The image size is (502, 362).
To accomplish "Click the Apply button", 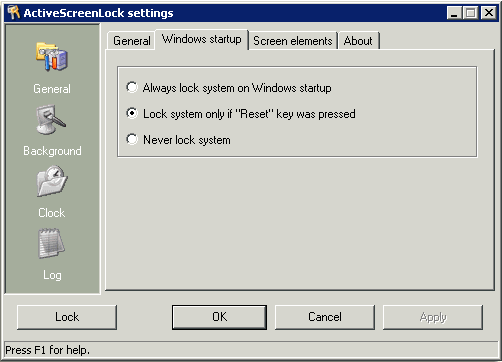I will [433, 317].
